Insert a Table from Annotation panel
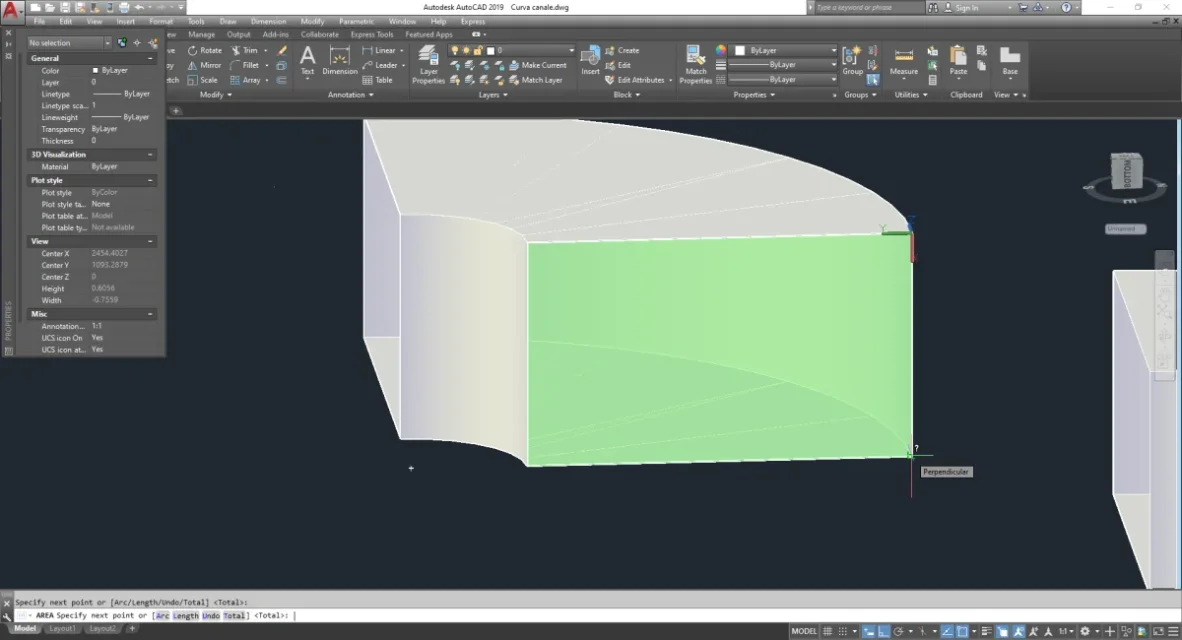The image size is (1182, 640). 377,80
